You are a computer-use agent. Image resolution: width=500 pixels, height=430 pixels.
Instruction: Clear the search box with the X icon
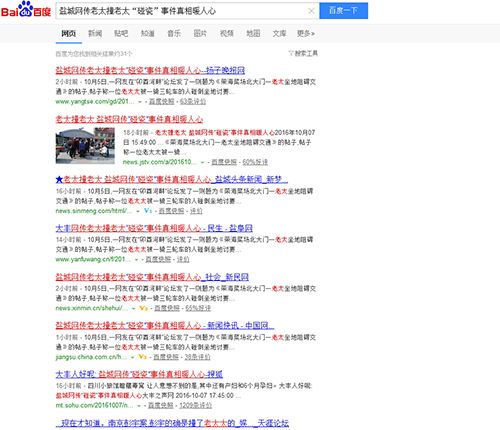coord(311,11)
